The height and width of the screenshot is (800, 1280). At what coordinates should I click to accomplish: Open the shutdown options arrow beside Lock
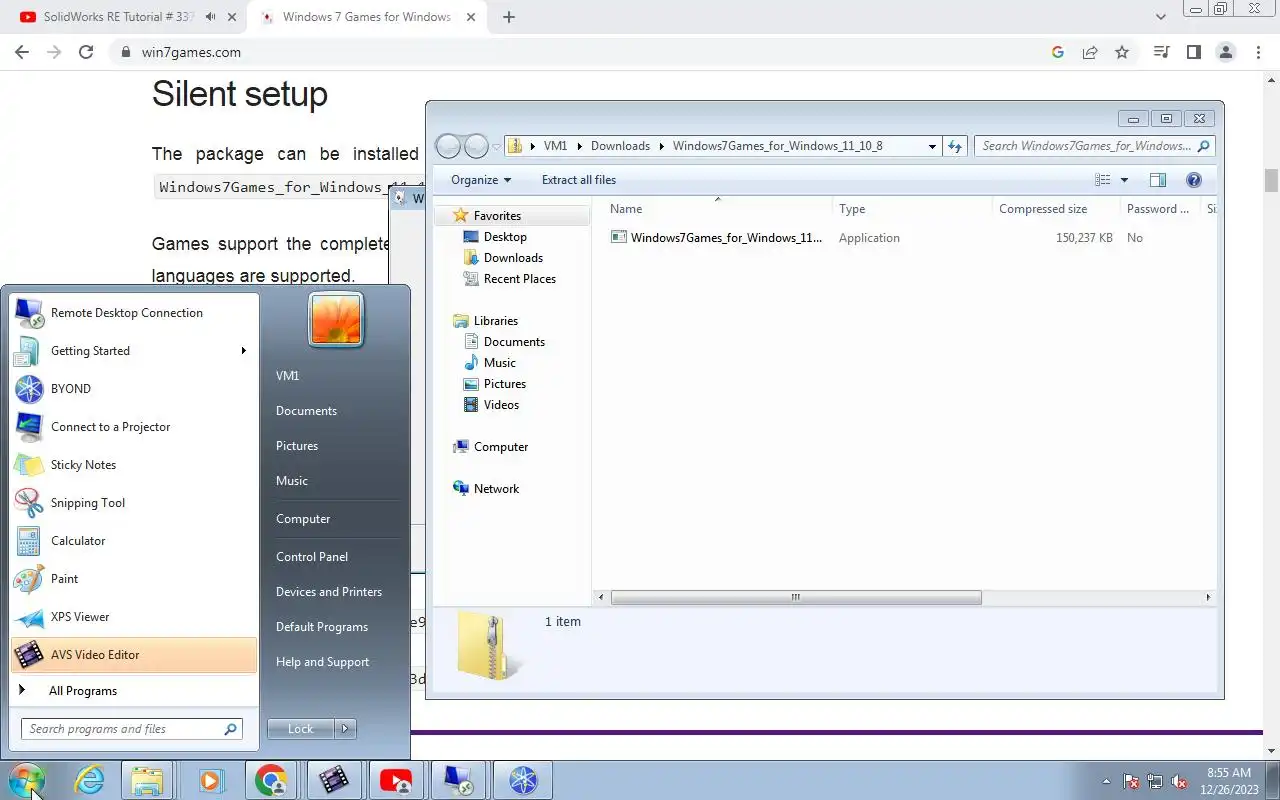[x=345, y=729]
